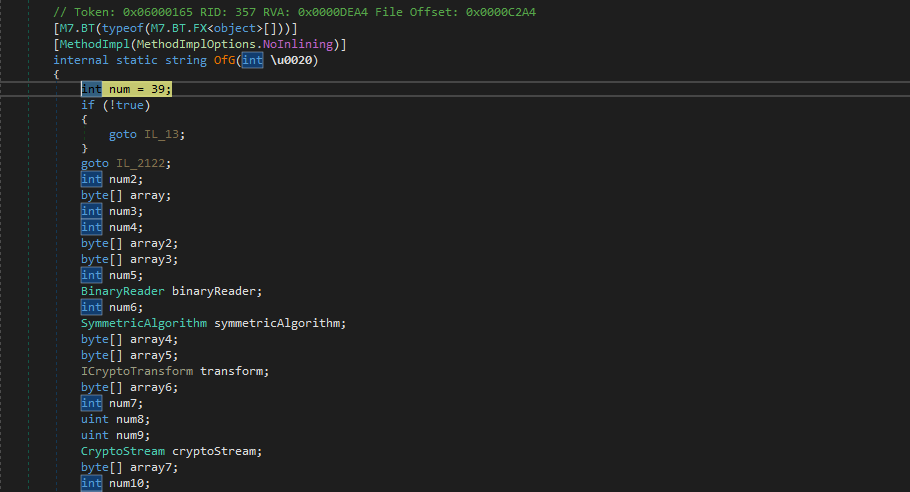Click the NoInlining enum member
This screenshot has width=910, height=492.
coord(300,44)
